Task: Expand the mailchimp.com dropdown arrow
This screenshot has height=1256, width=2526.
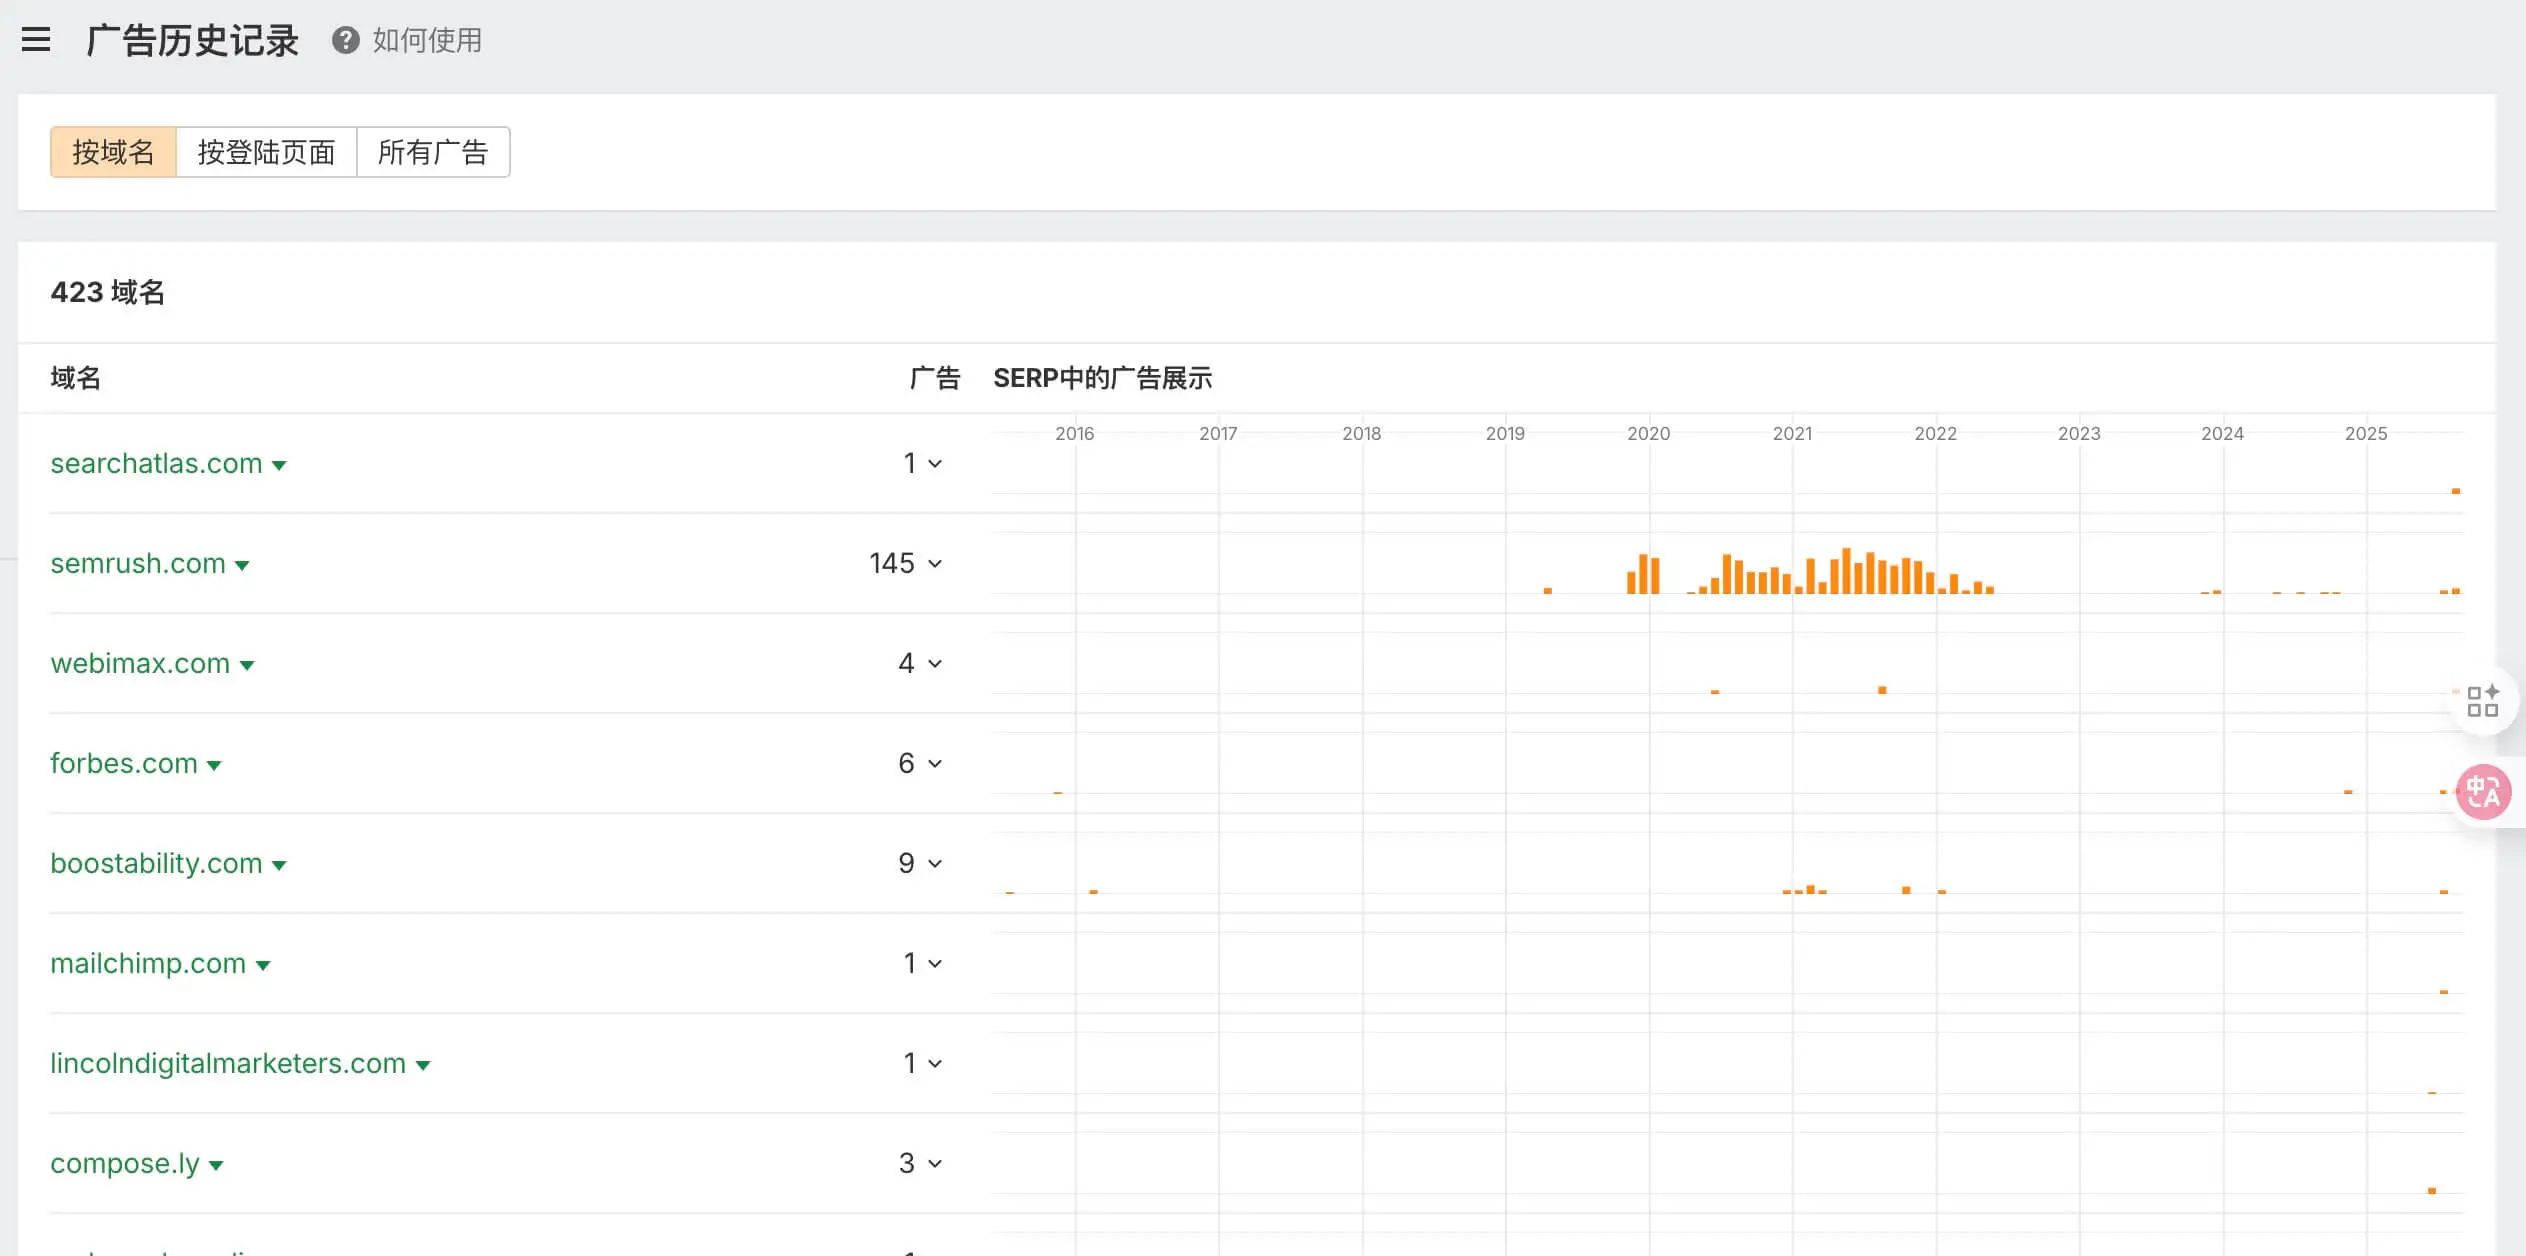Action: click(263, 964)
